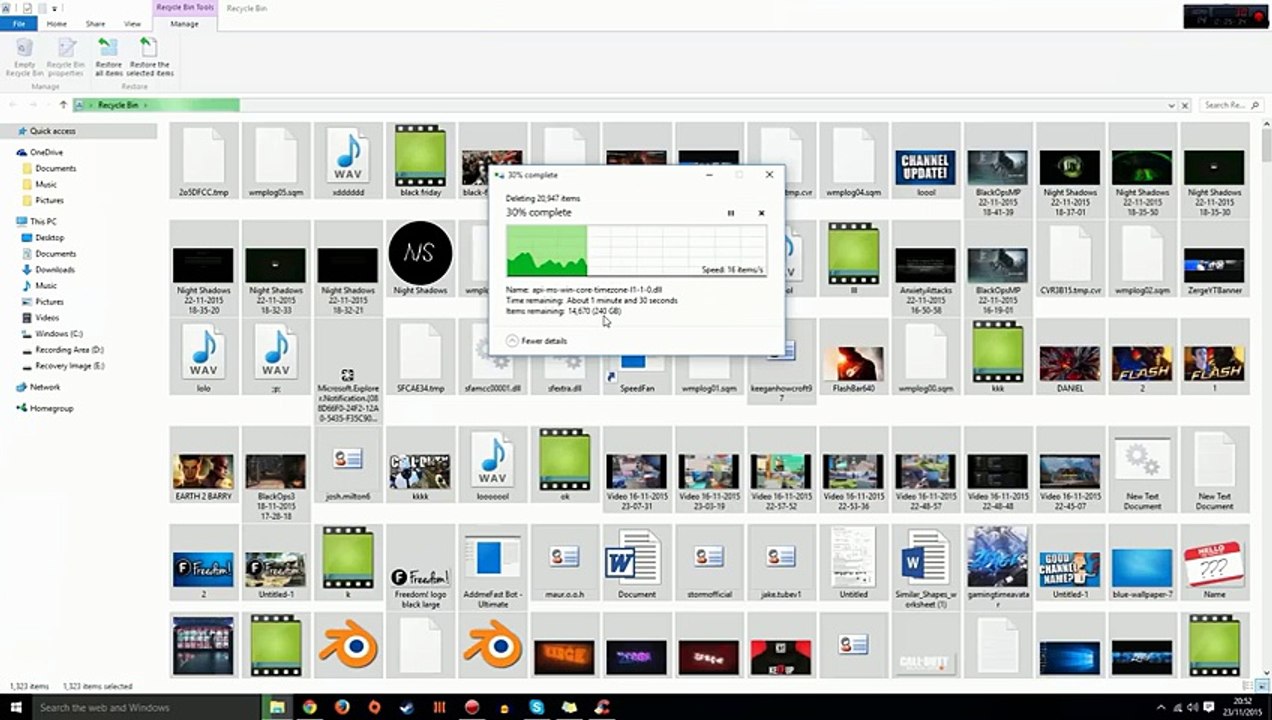Select the black friday video file
The height and width of the screenshot is (720, 1272).
coord(420,160)
